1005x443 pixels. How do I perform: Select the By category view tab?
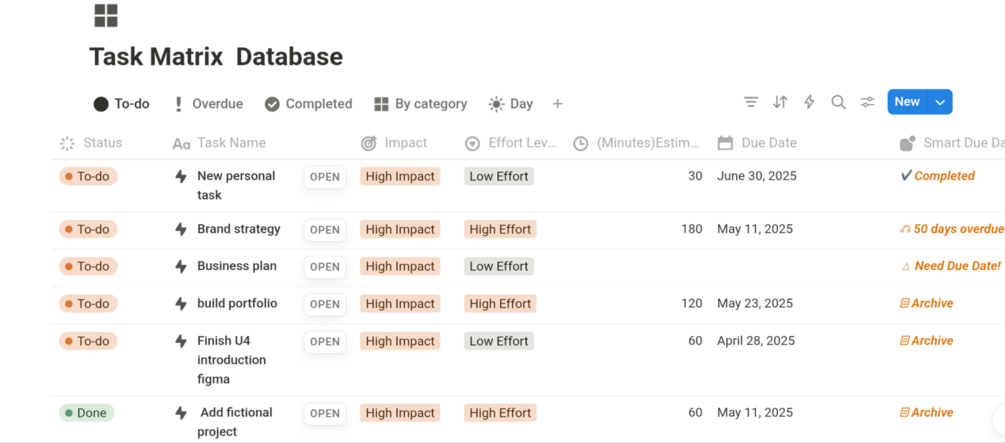click(x=421, y=104)
